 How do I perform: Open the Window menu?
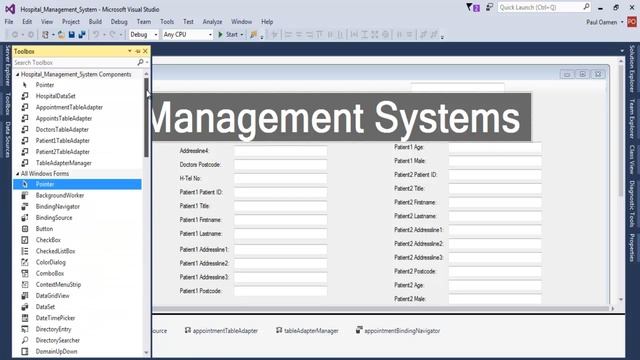tap(241, 22)
